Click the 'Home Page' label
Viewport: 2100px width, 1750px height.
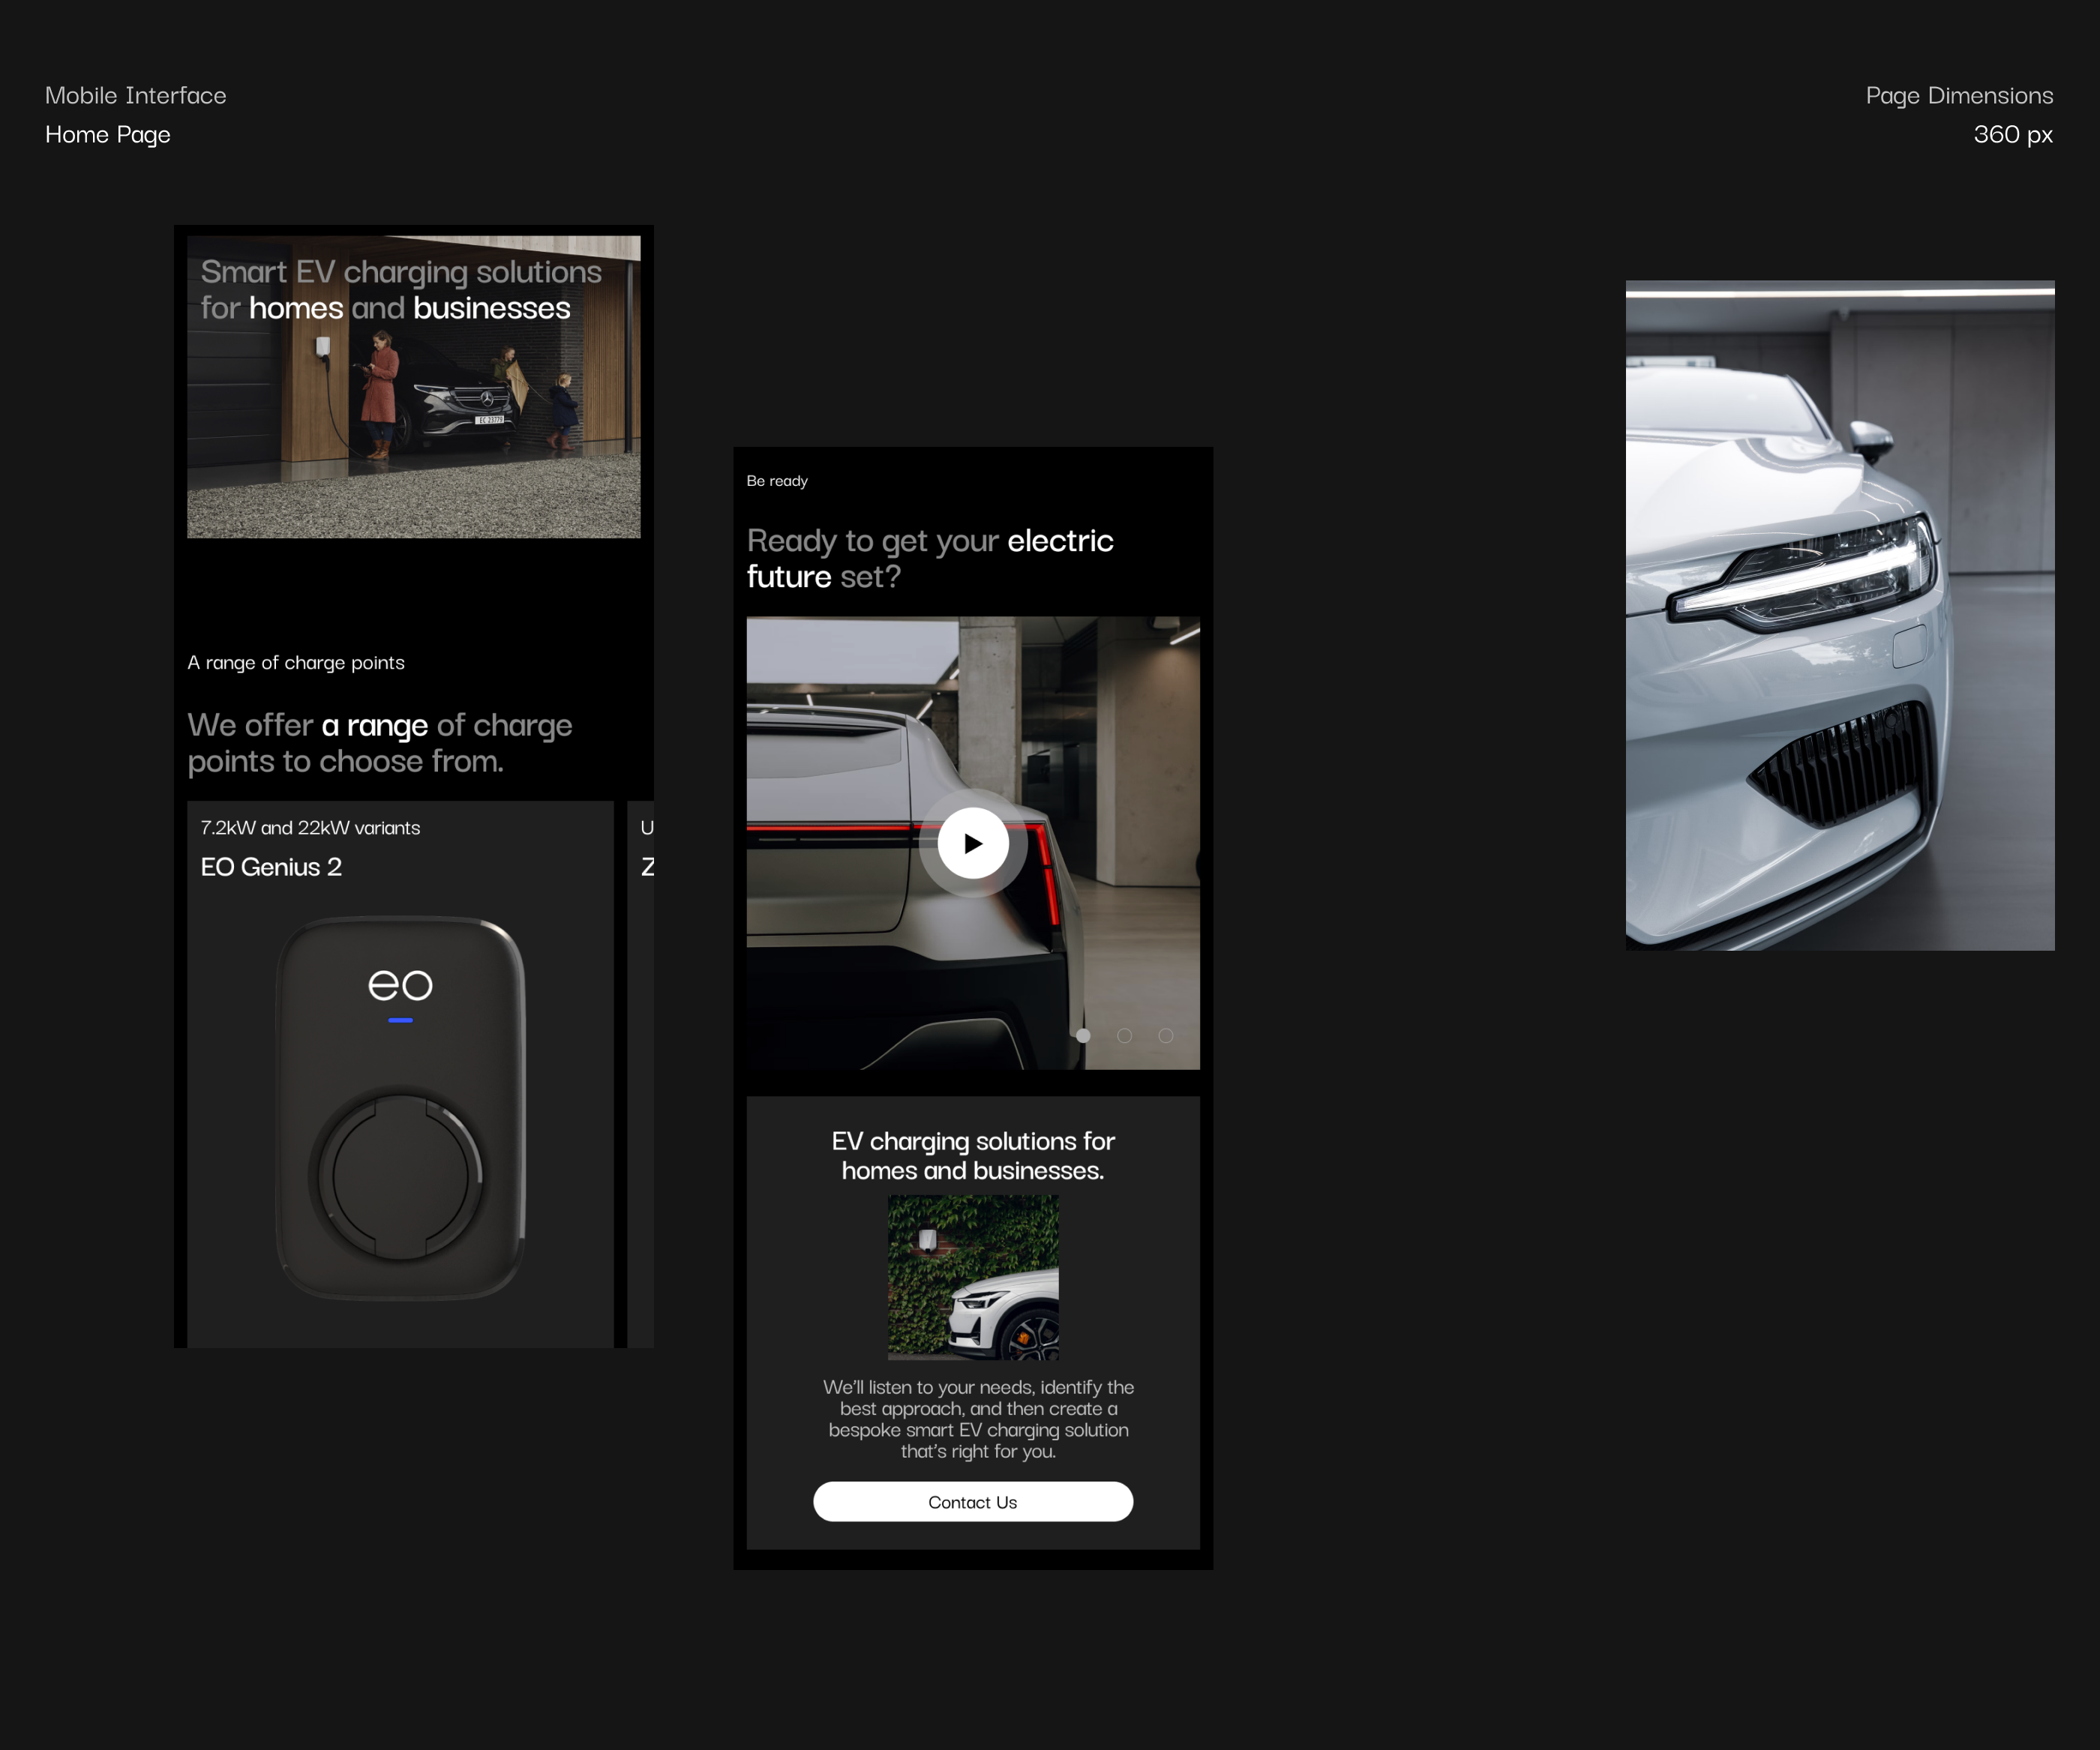pos(108,134)
